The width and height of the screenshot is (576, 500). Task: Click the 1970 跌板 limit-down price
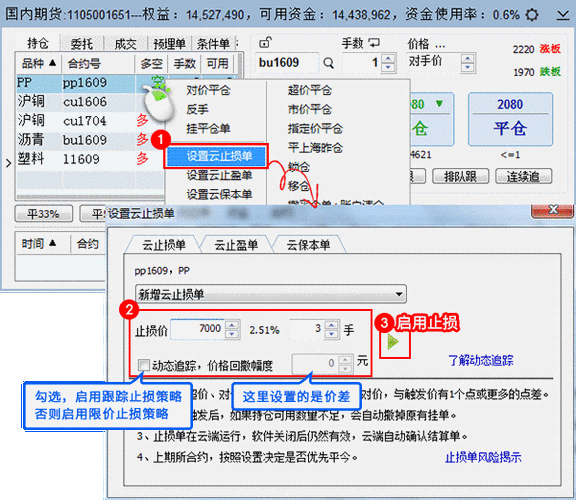tap(537, 72)
